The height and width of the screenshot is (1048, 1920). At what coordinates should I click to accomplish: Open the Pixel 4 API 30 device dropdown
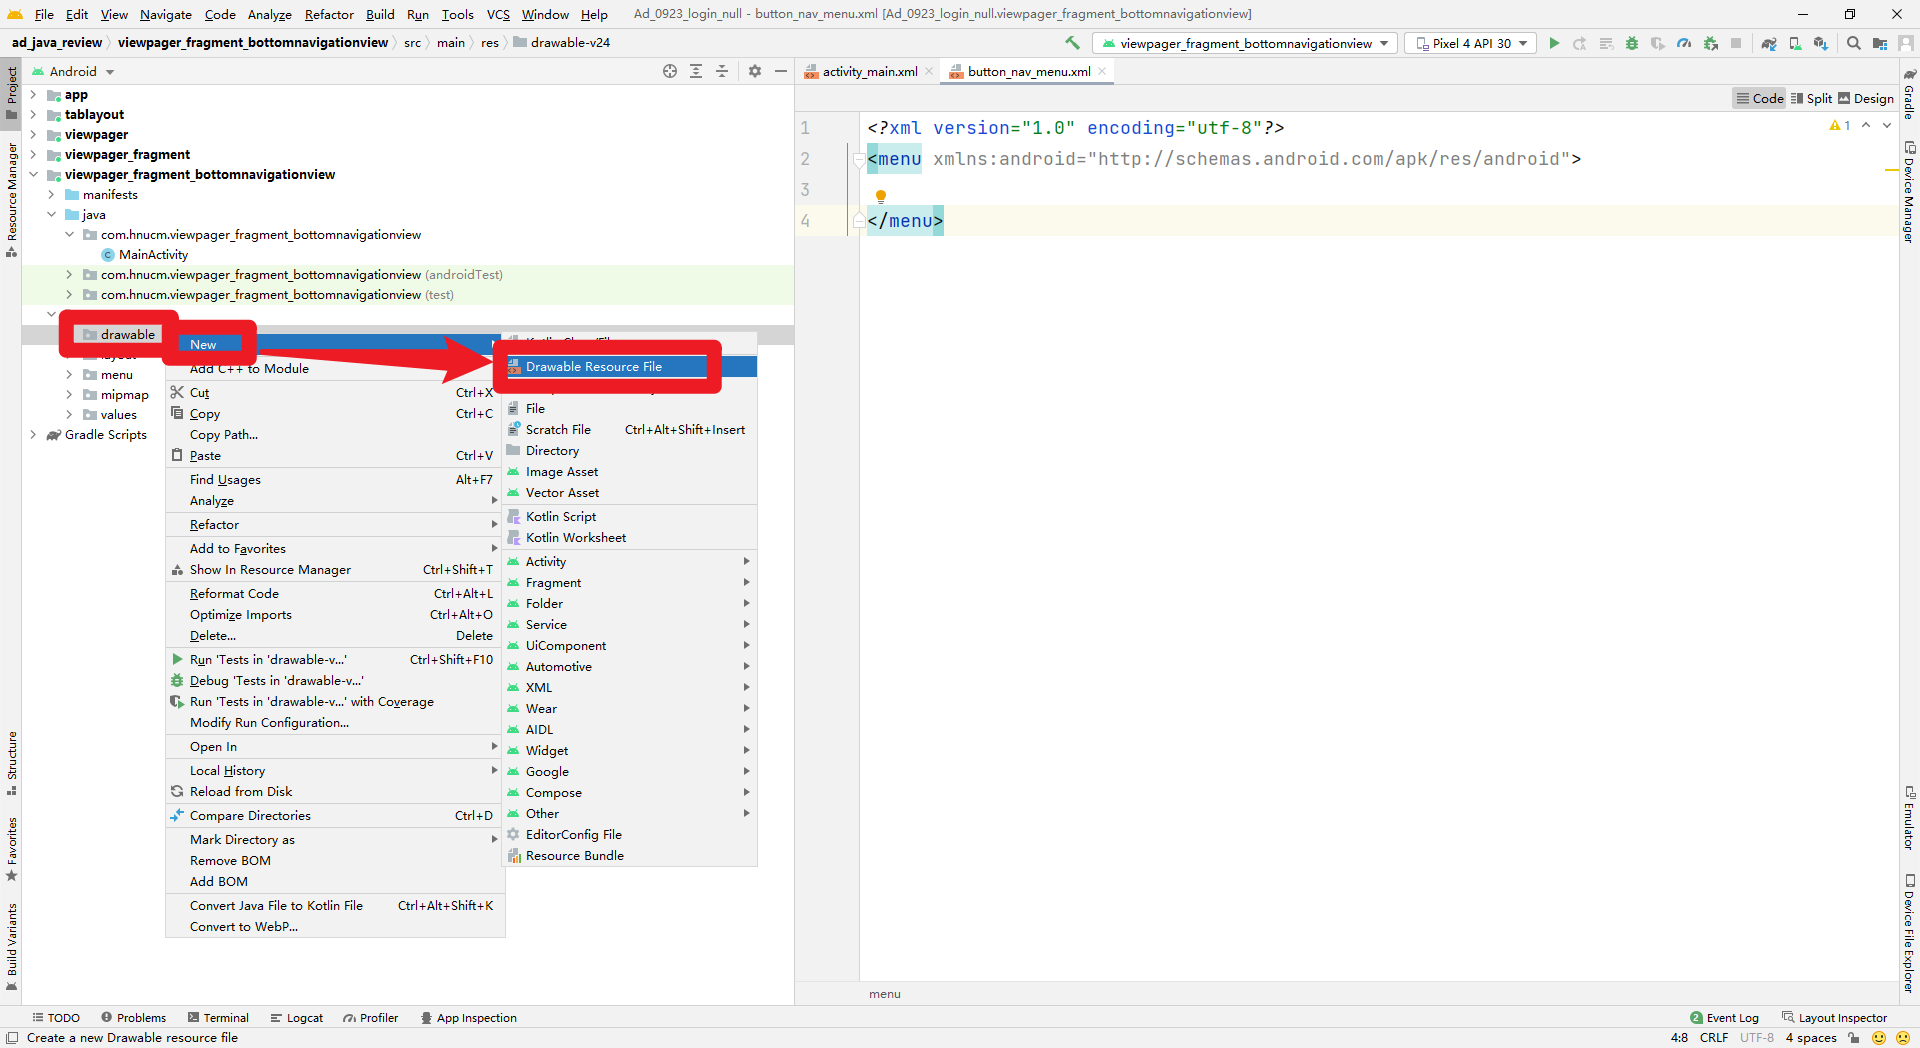[x=1470, y=43]
